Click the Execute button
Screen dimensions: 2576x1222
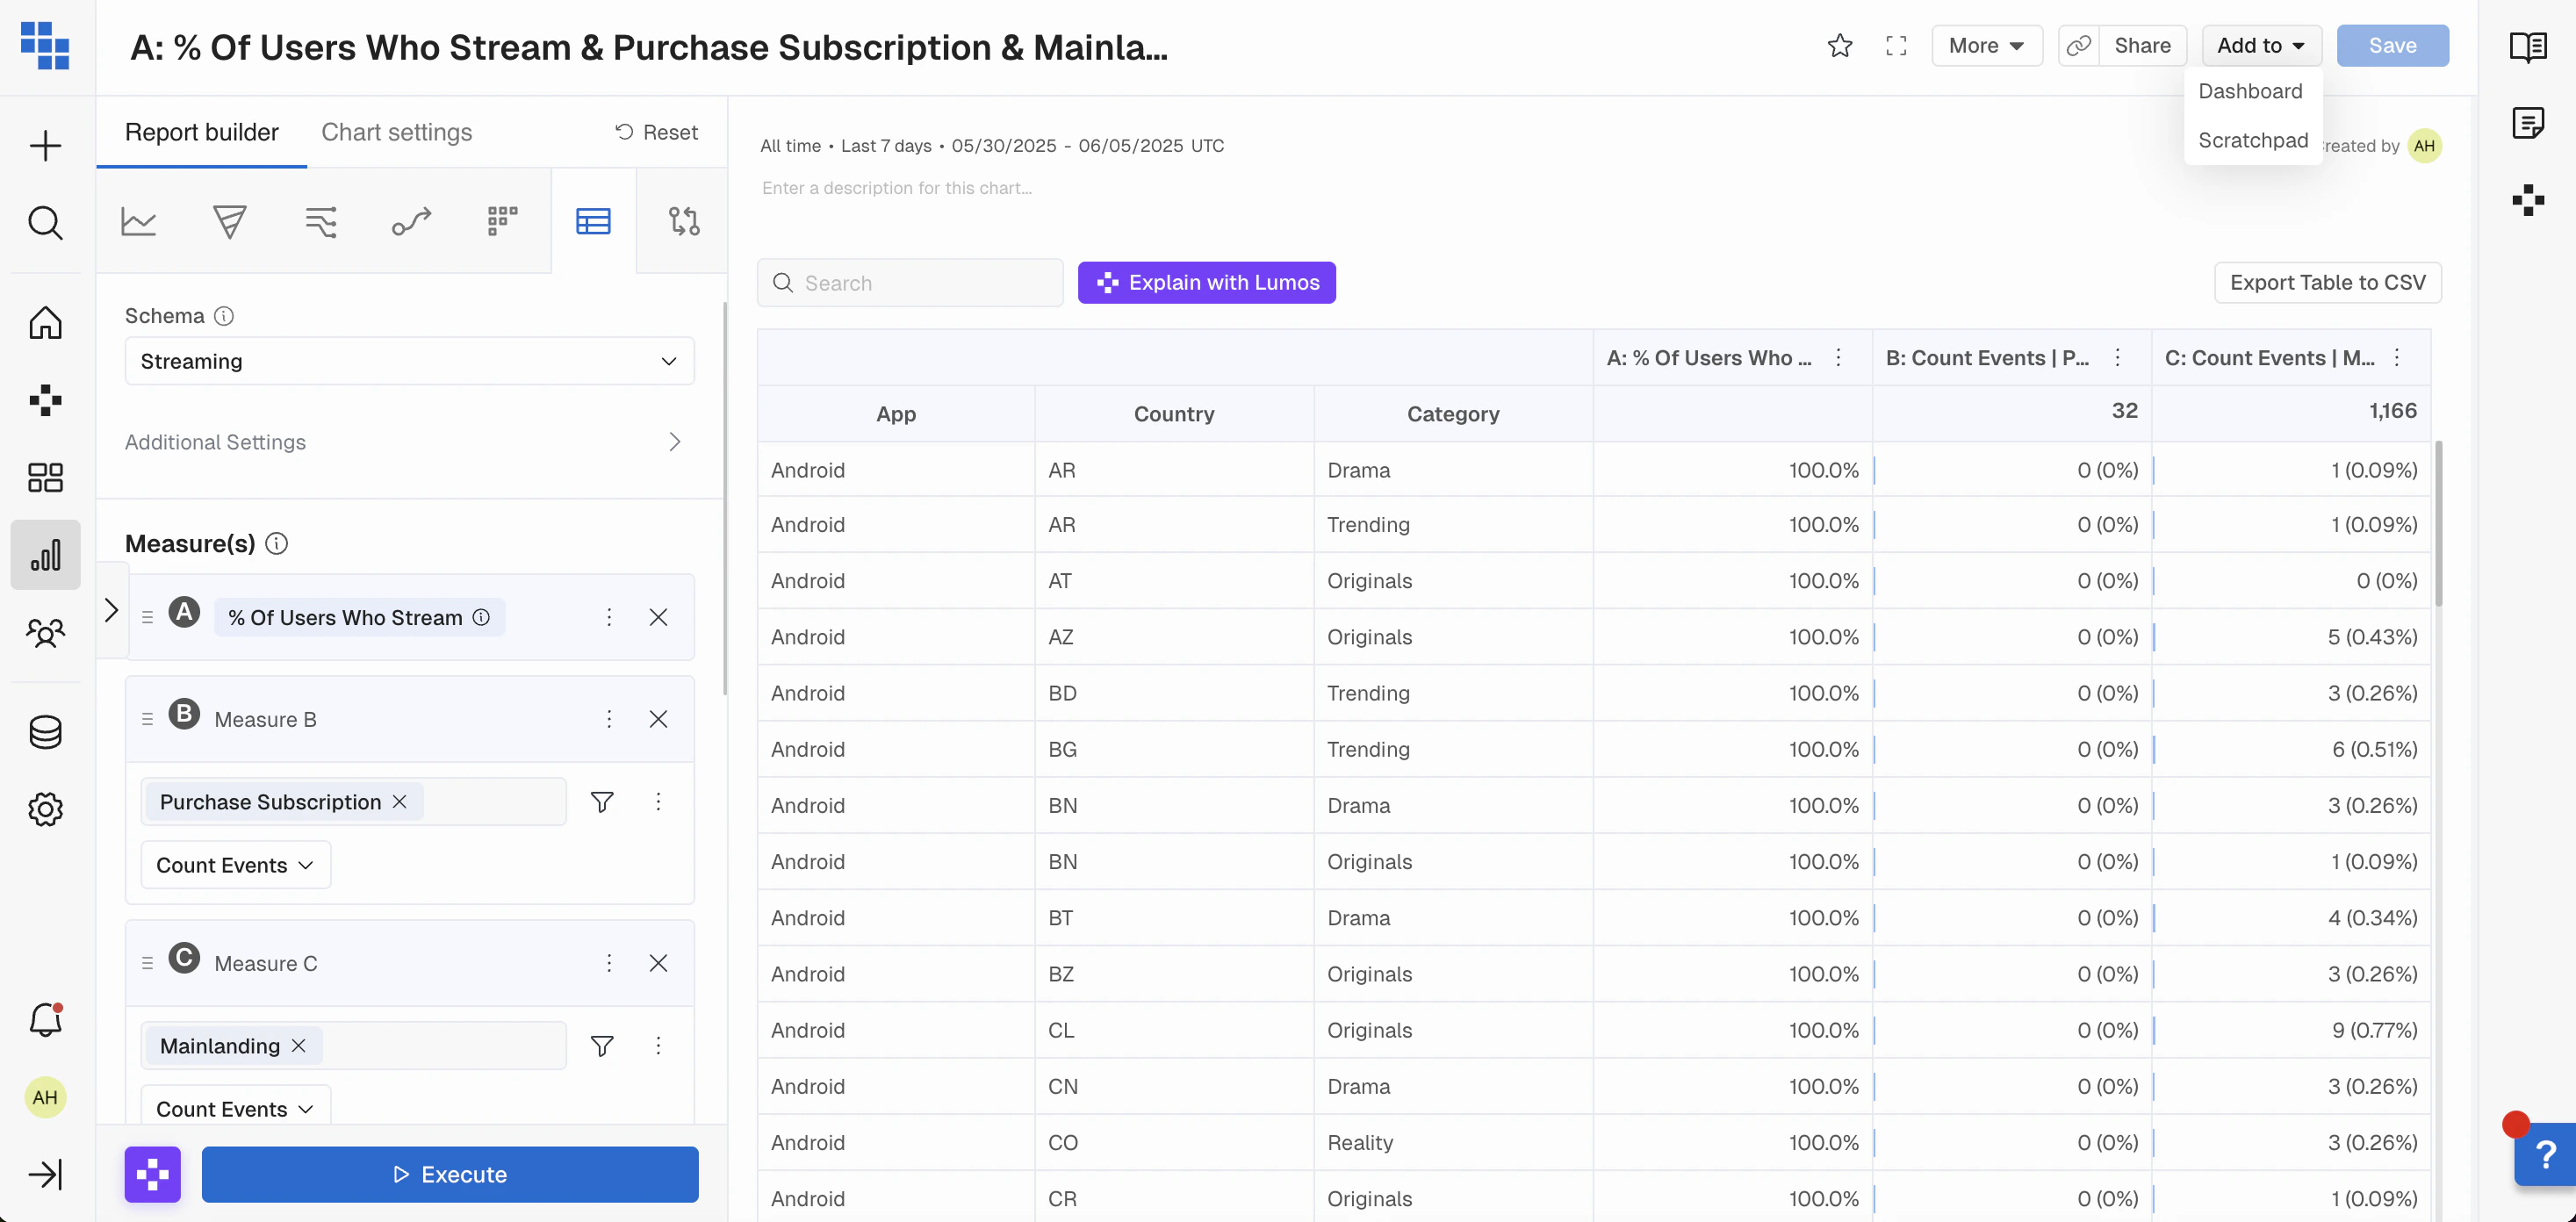point(450,1174)
